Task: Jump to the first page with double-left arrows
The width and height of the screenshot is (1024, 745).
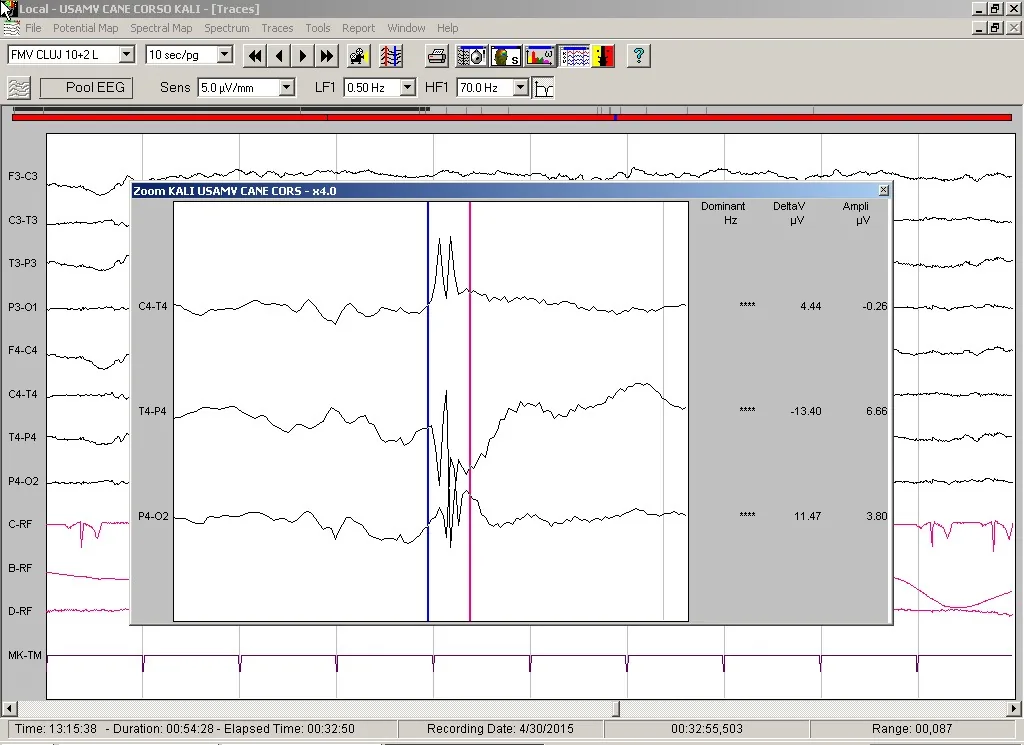Action: pyautogui.click(x=255, y=56)
